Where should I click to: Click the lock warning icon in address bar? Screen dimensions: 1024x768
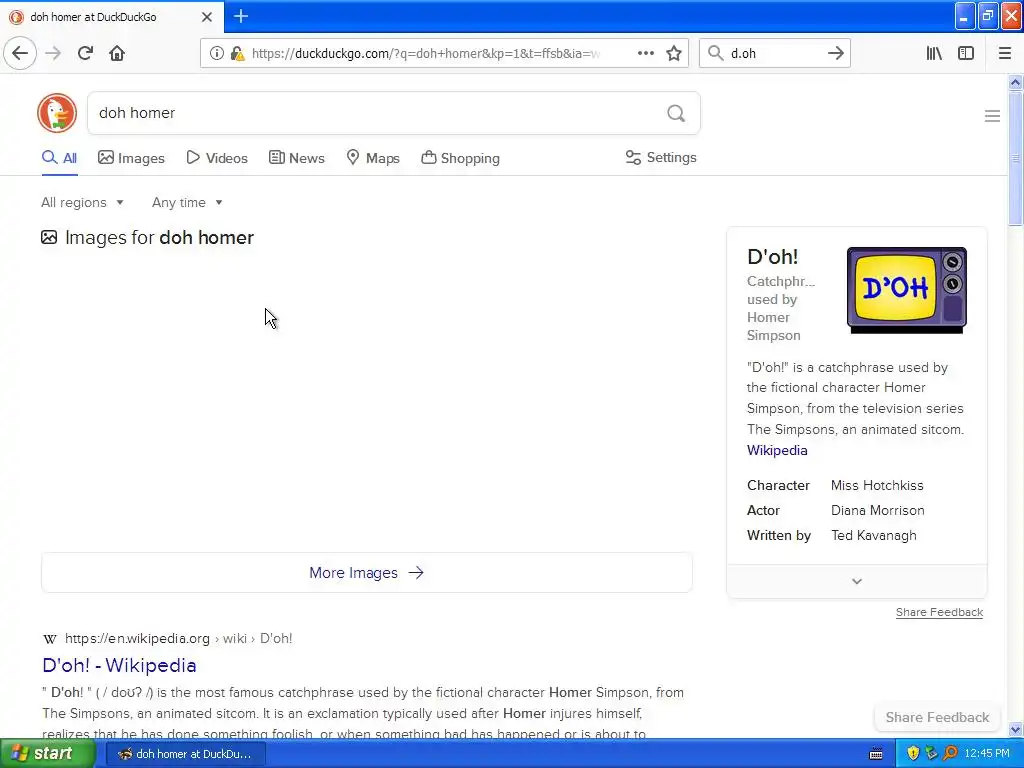(x=237, y=54)
